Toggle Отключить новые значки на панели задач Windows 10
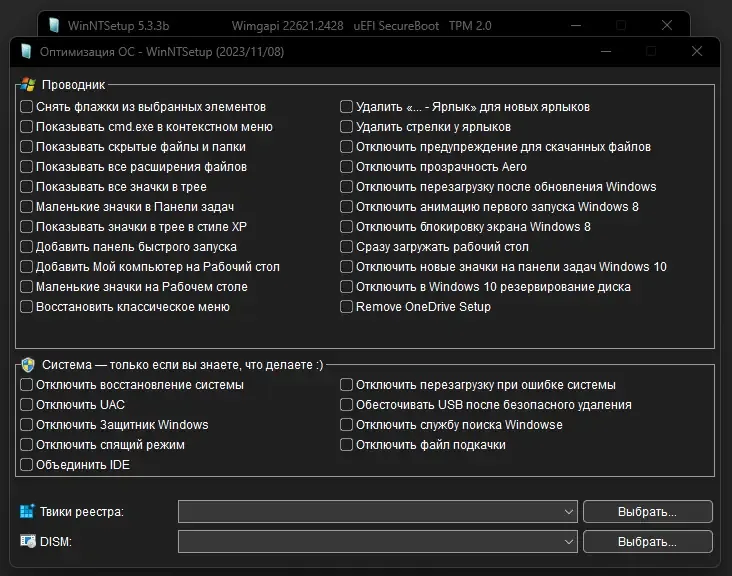The height and width of the screenshot is (576, 732). click(x=346, y=267)
